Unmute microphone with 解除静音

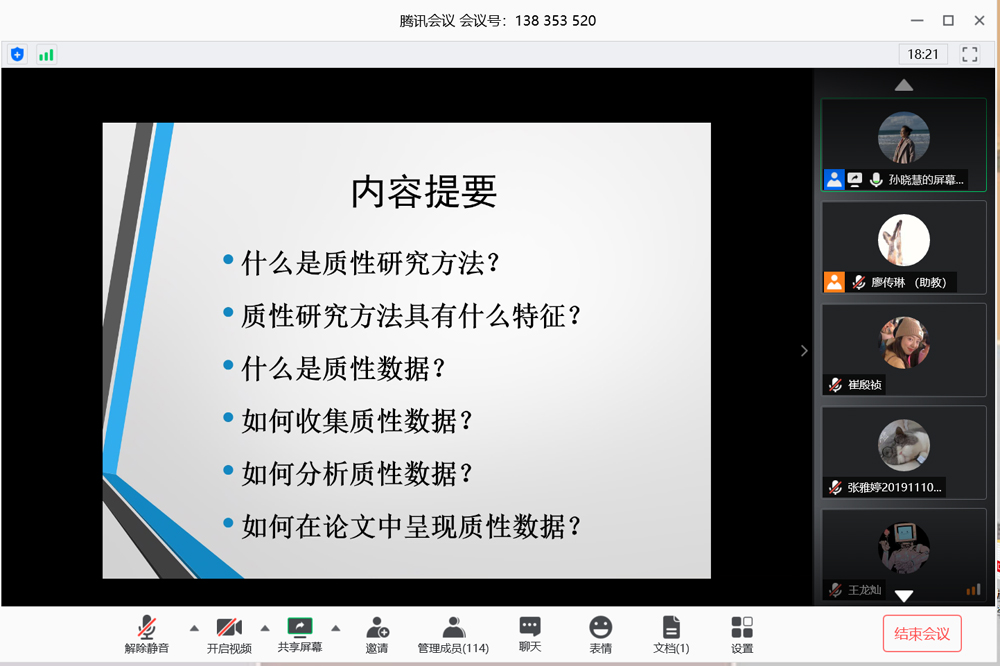[x=147, y=634]
